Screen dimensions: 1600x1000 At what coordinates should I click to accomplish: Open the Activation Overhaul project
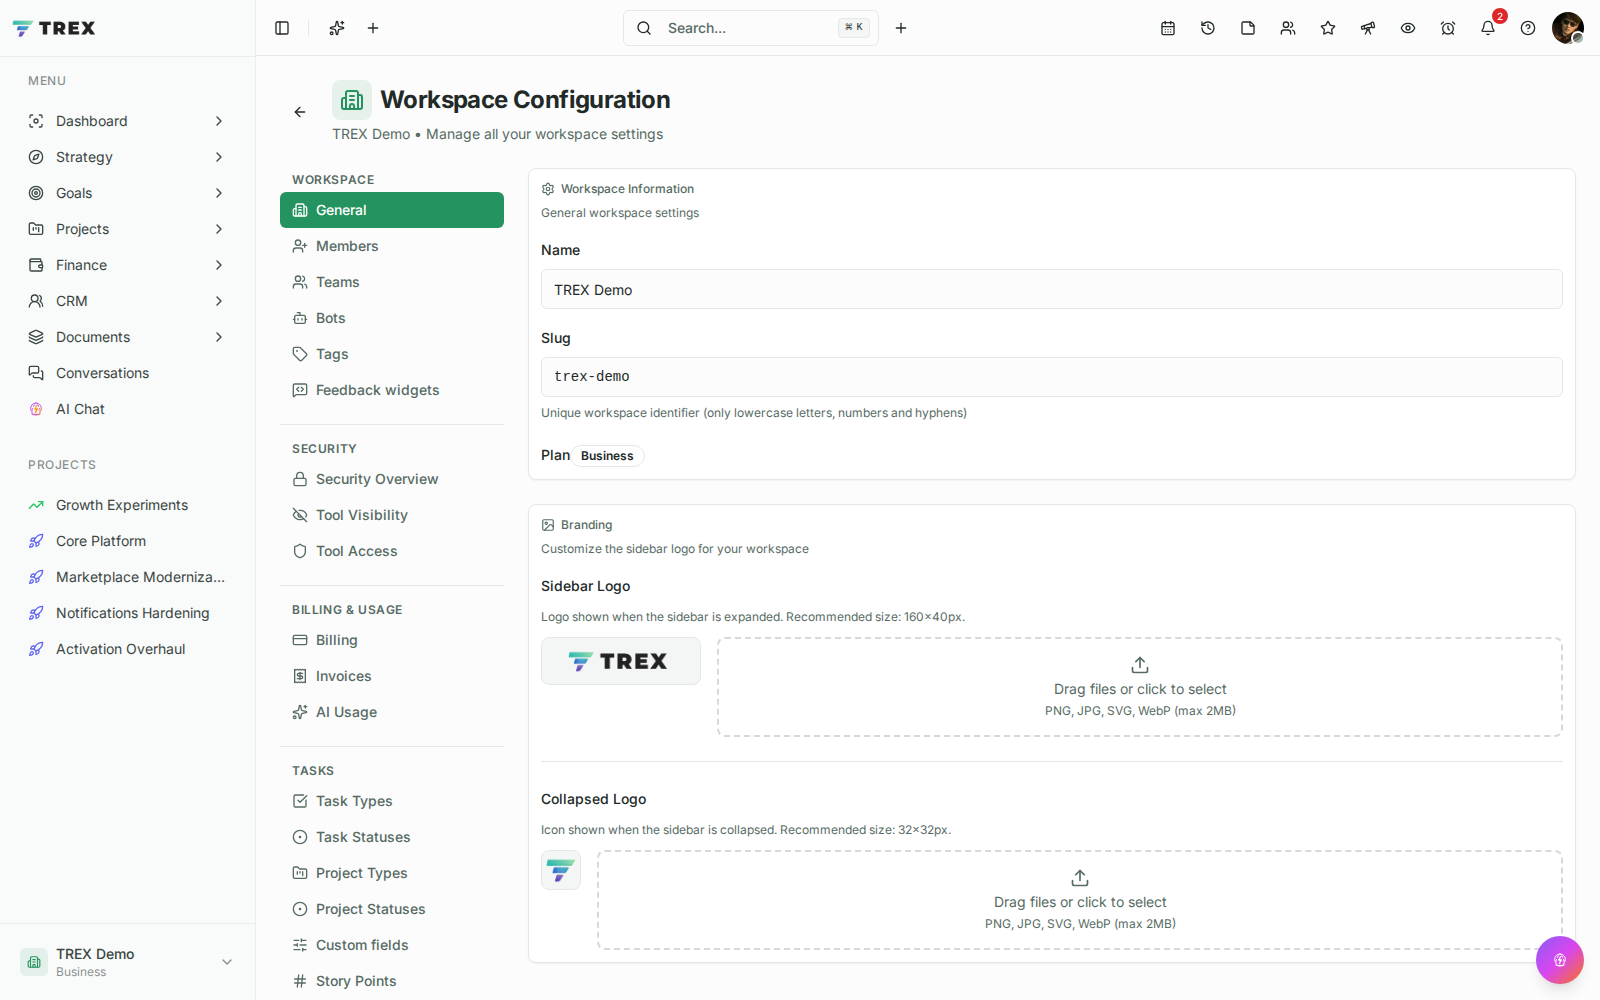coord(127,649)
